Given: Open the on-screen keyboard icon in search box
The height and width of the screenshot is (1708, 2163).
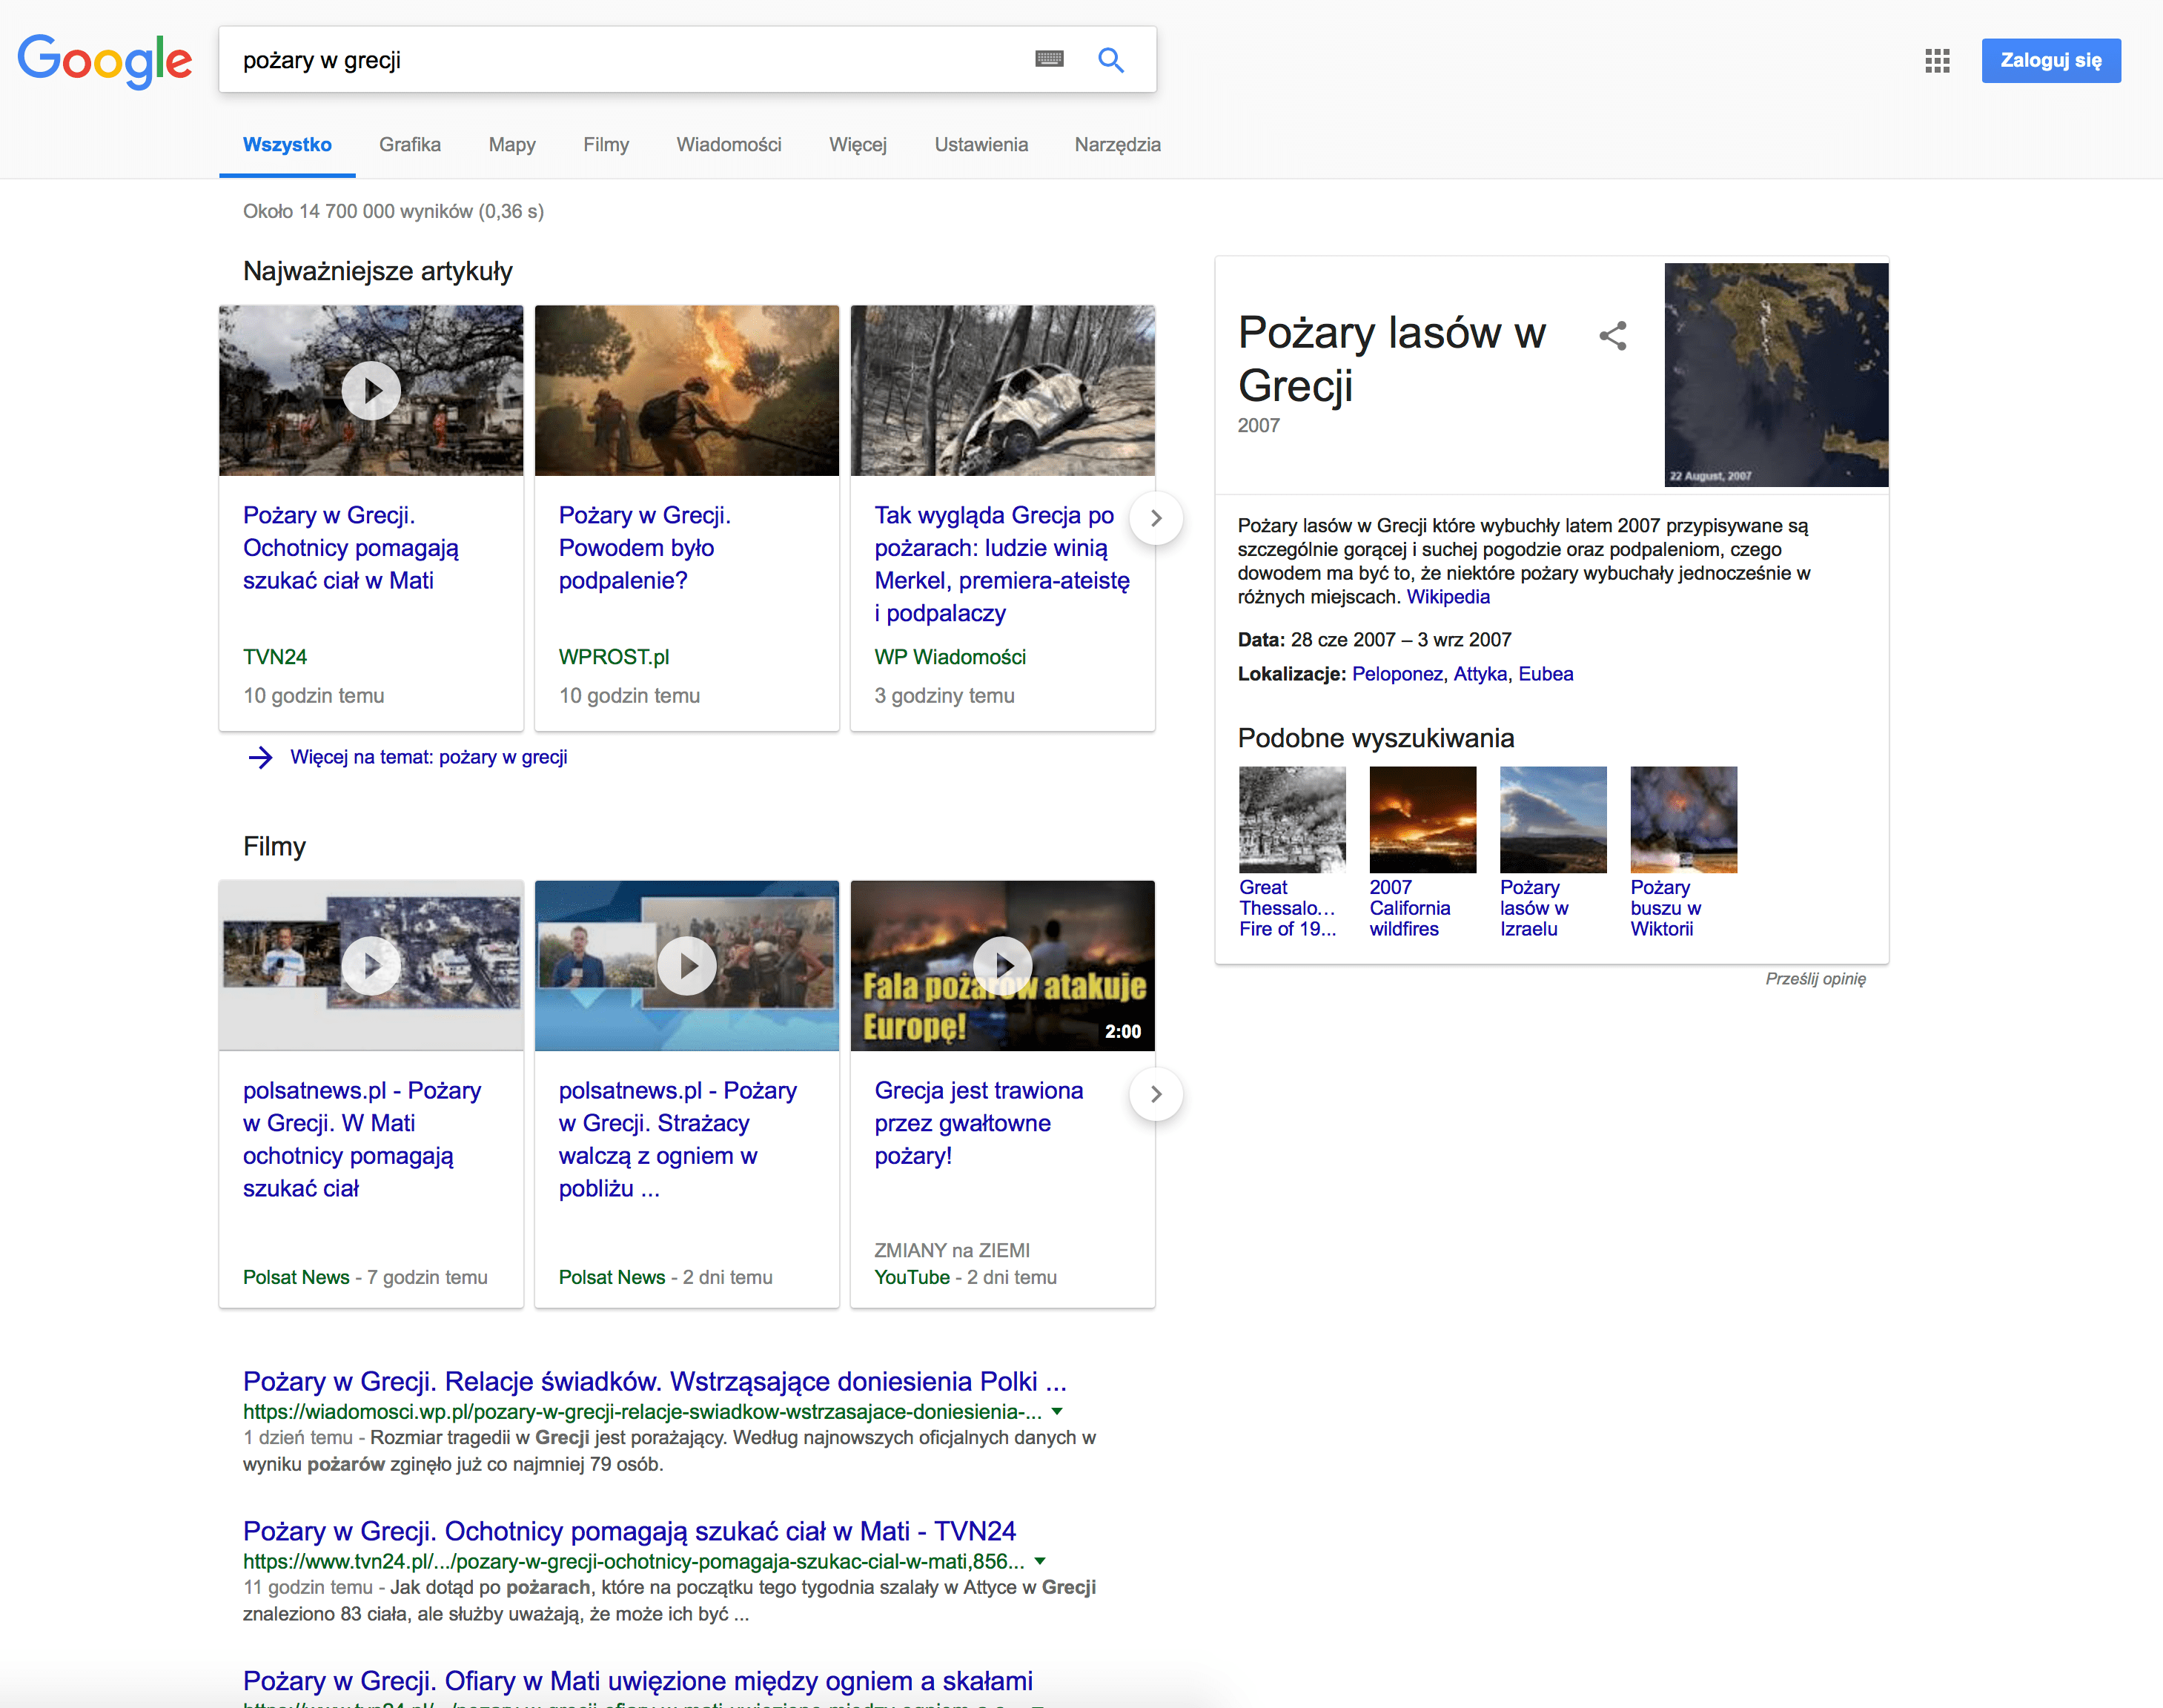Looking at the screenshot, I should pyautogui.click(x=1049, y=59).
